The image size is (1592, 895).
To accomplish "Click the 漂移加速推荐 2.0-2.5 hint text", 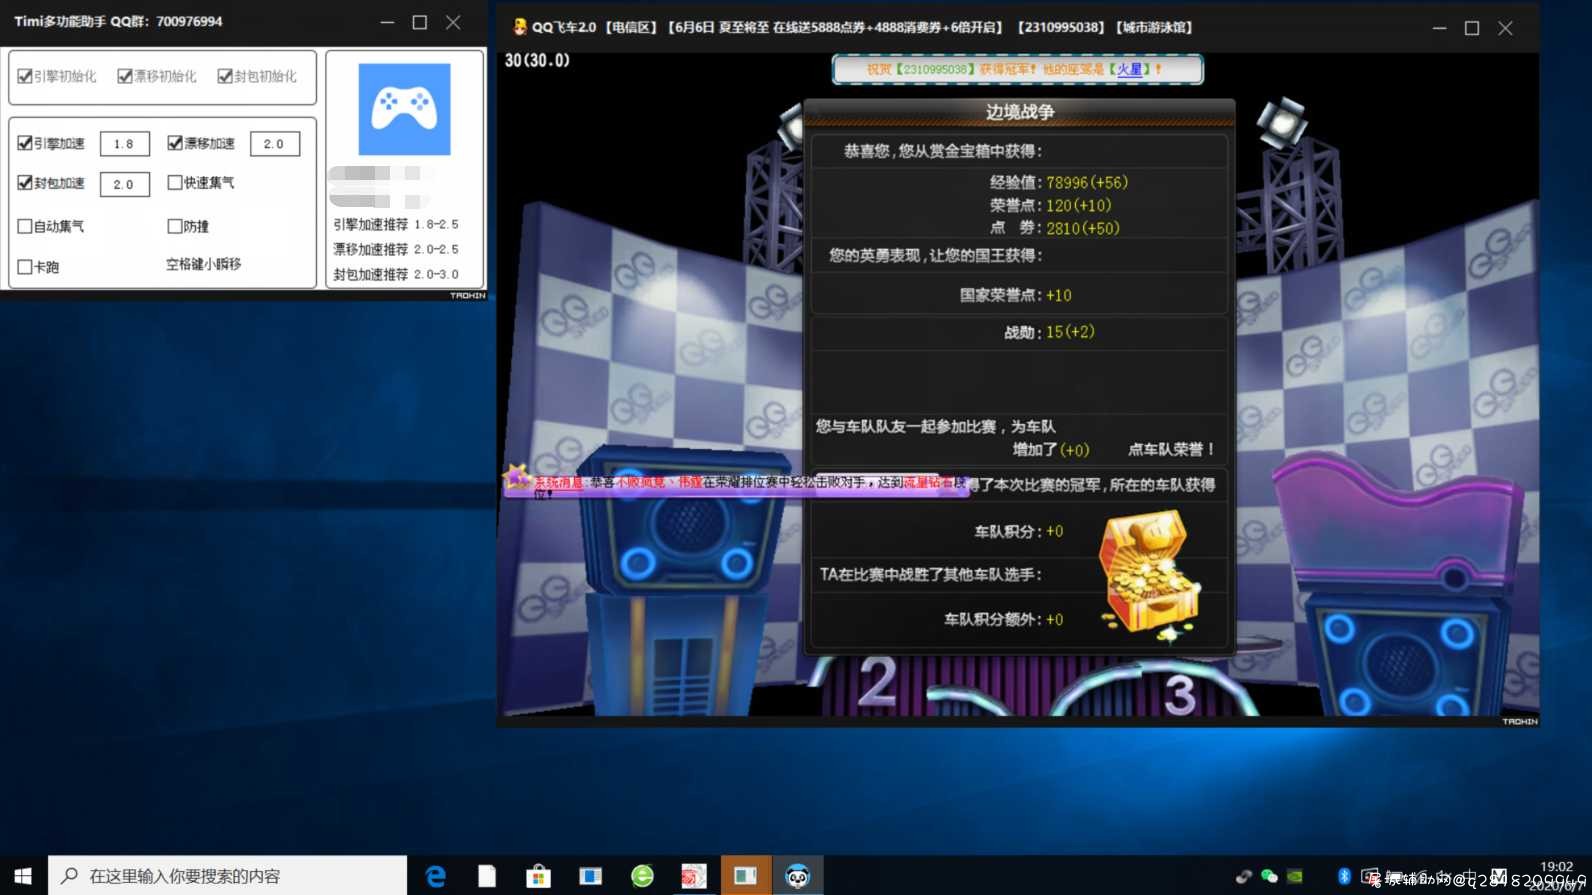I will (x=396, y=249).
